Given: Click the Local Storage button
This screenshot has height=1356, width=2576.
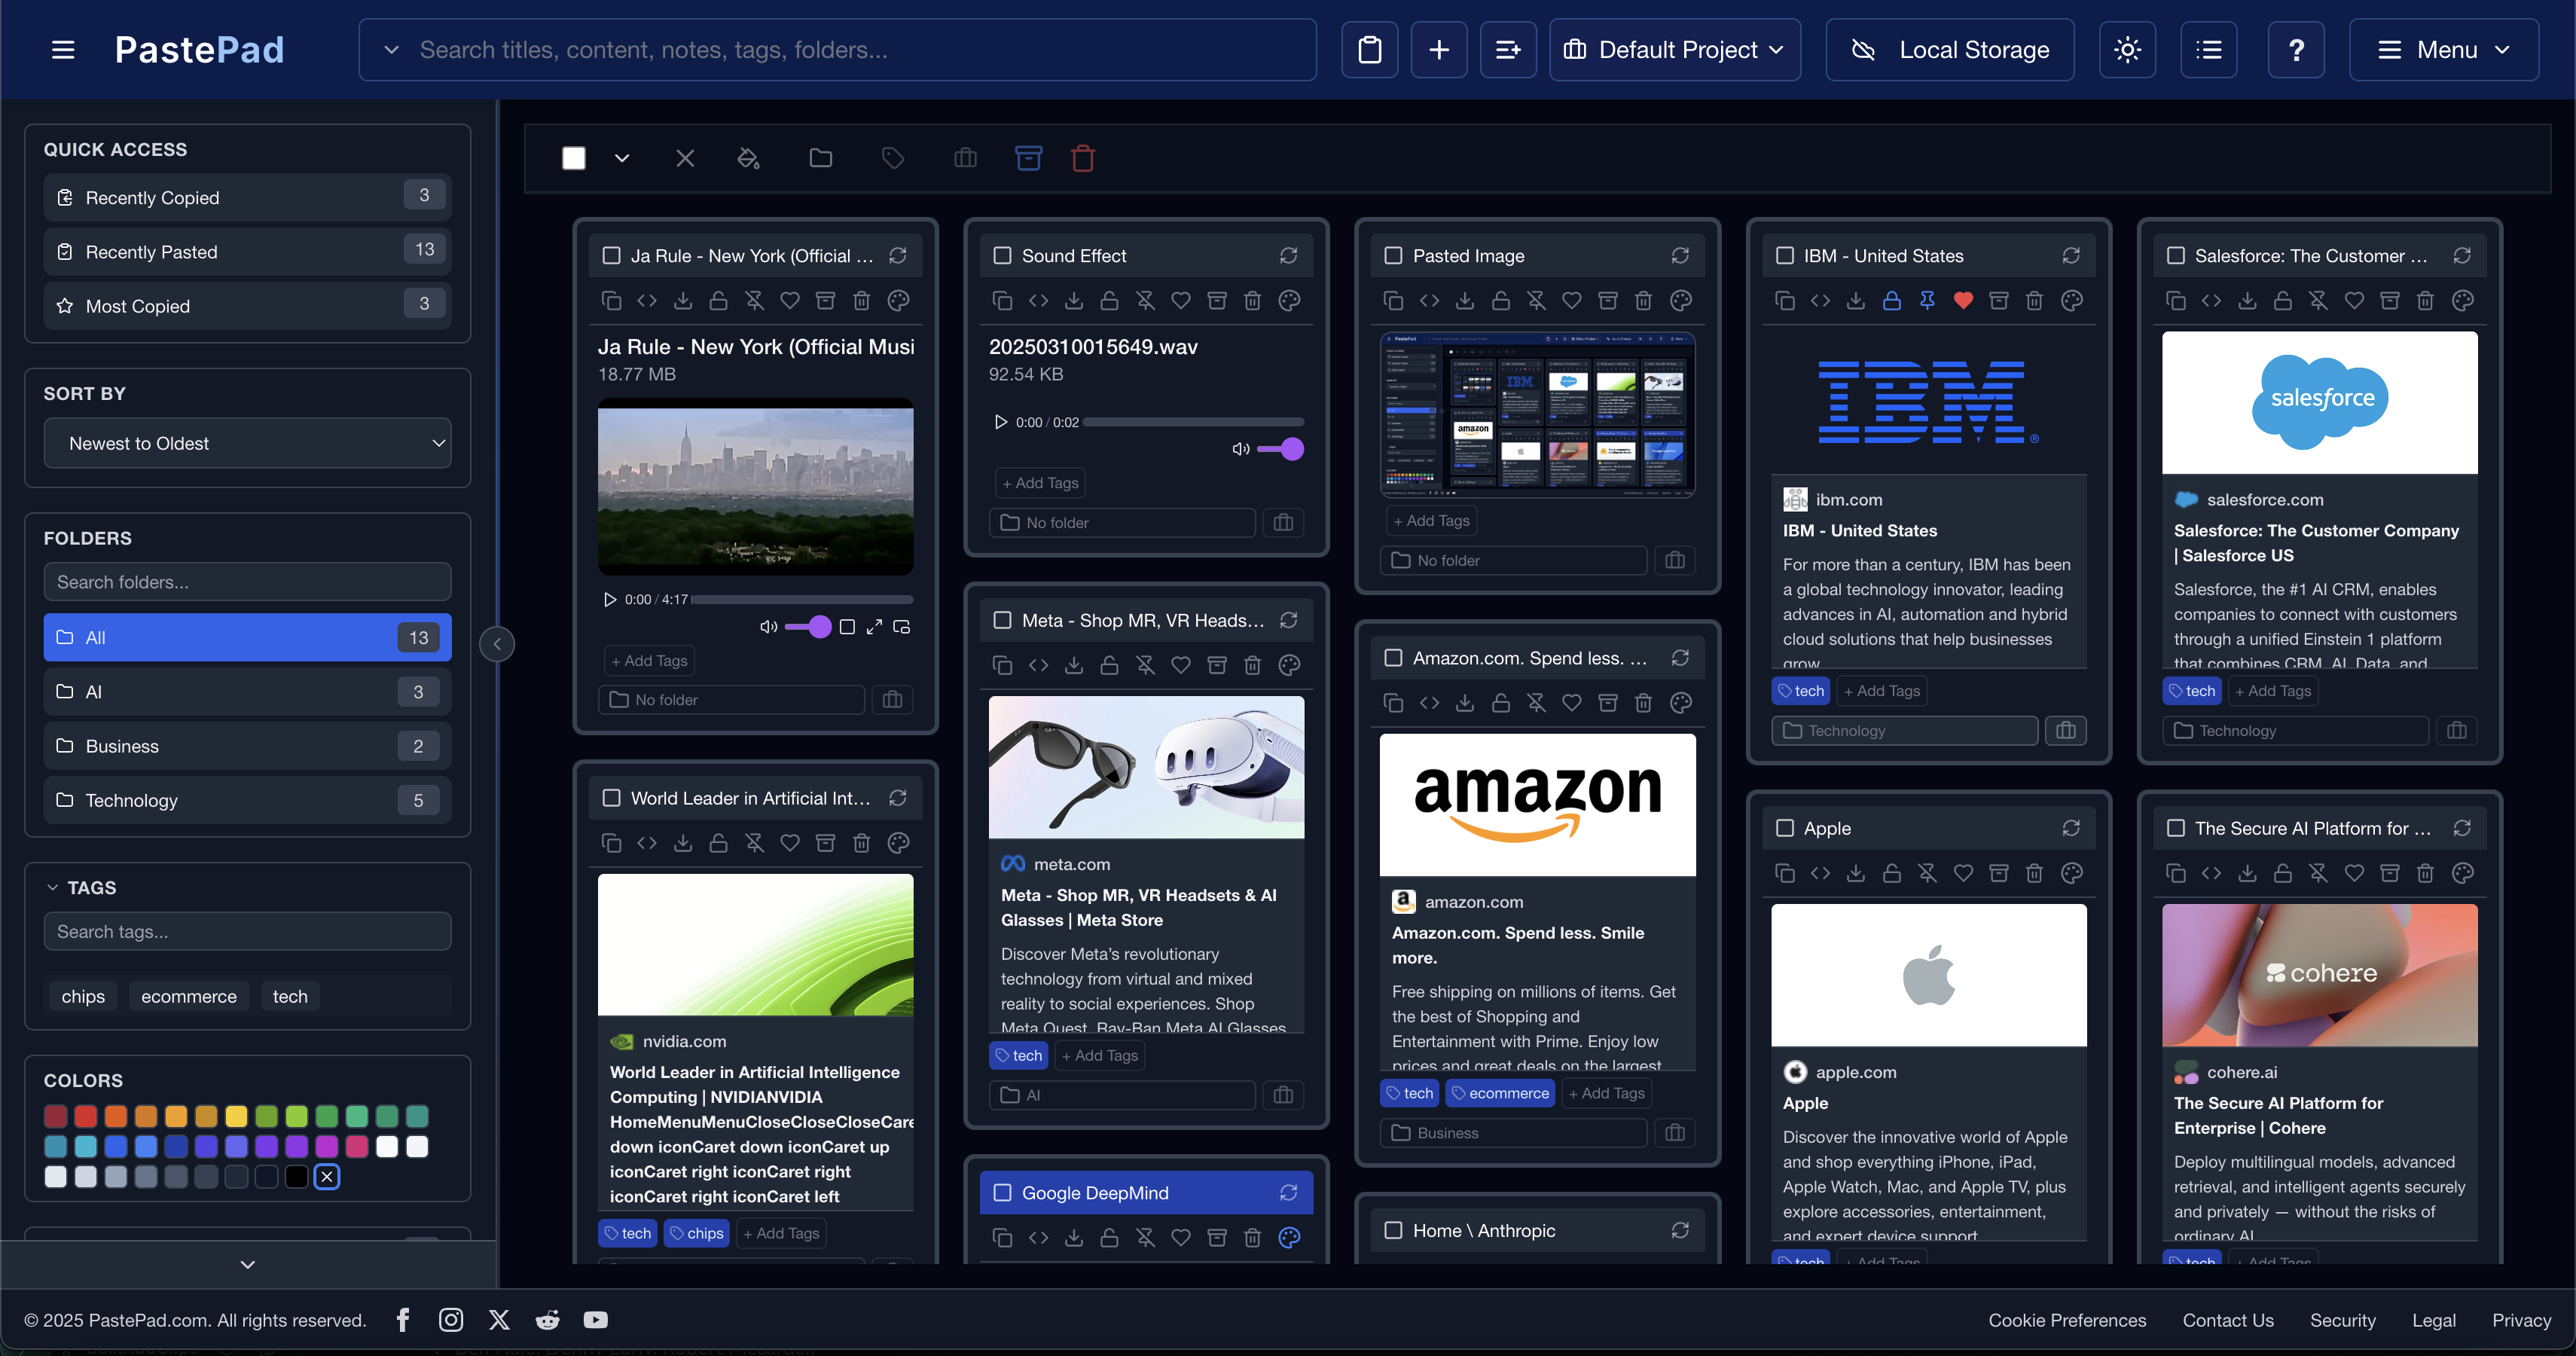Looking at the screenshot, I should pos(1949,50).
